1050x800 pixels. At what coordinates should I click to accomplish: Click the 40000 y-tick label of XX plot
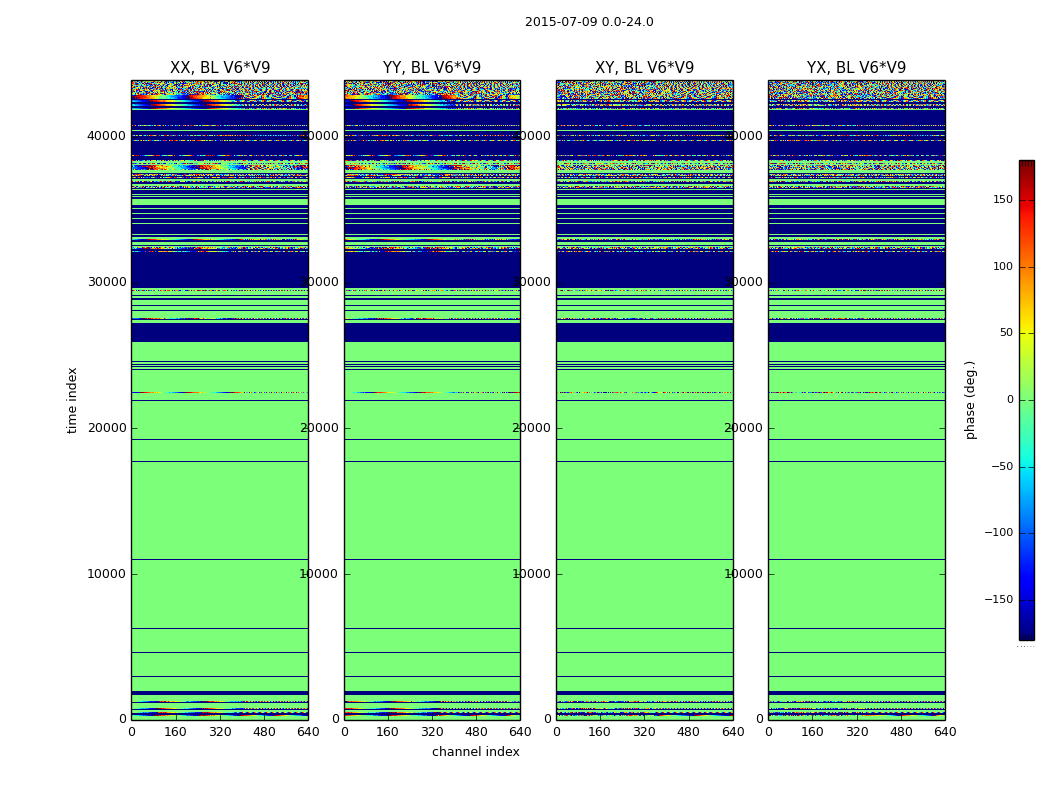[107, 136]
